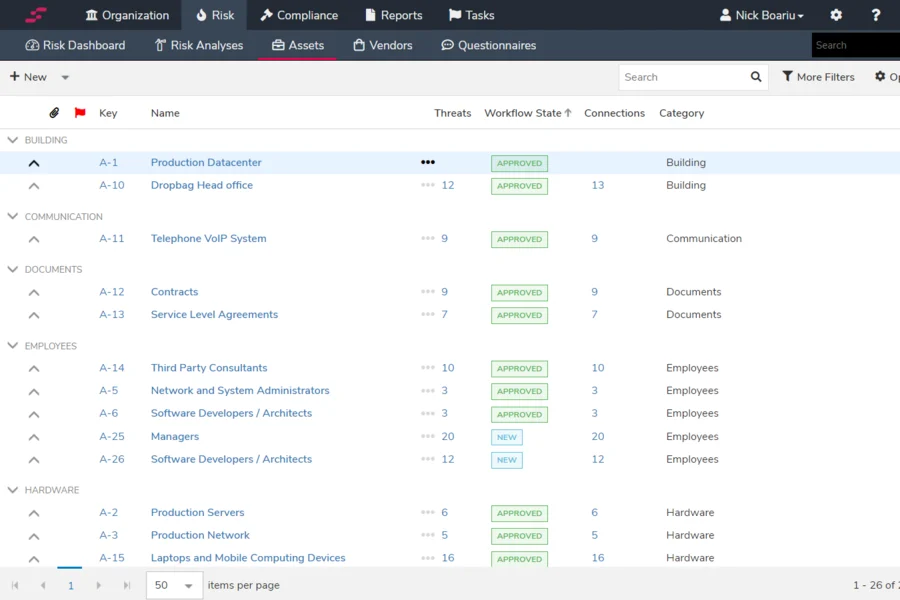Go to next page arrow in pager
900x600 pixels.
click(98, 585)
